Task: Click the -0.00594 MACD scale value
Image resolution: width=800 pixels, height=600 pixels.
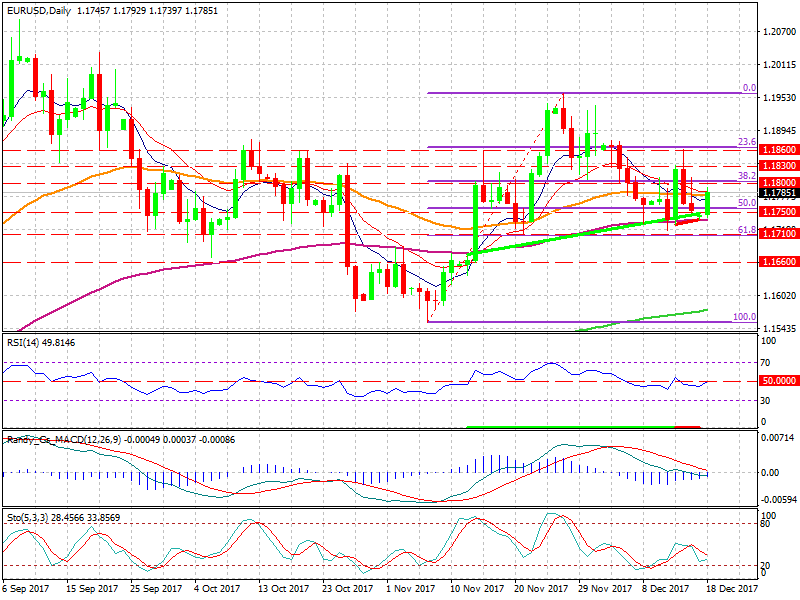Action: (x=778, y=499)
